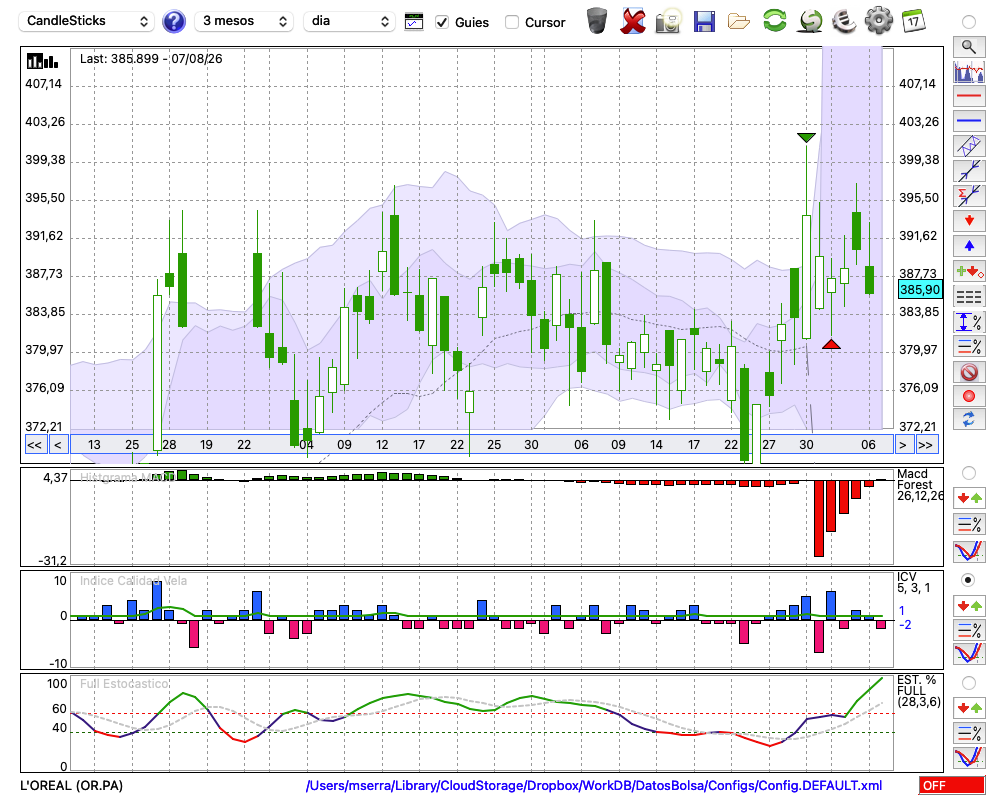Open the gear settings icon

(878, 21)
